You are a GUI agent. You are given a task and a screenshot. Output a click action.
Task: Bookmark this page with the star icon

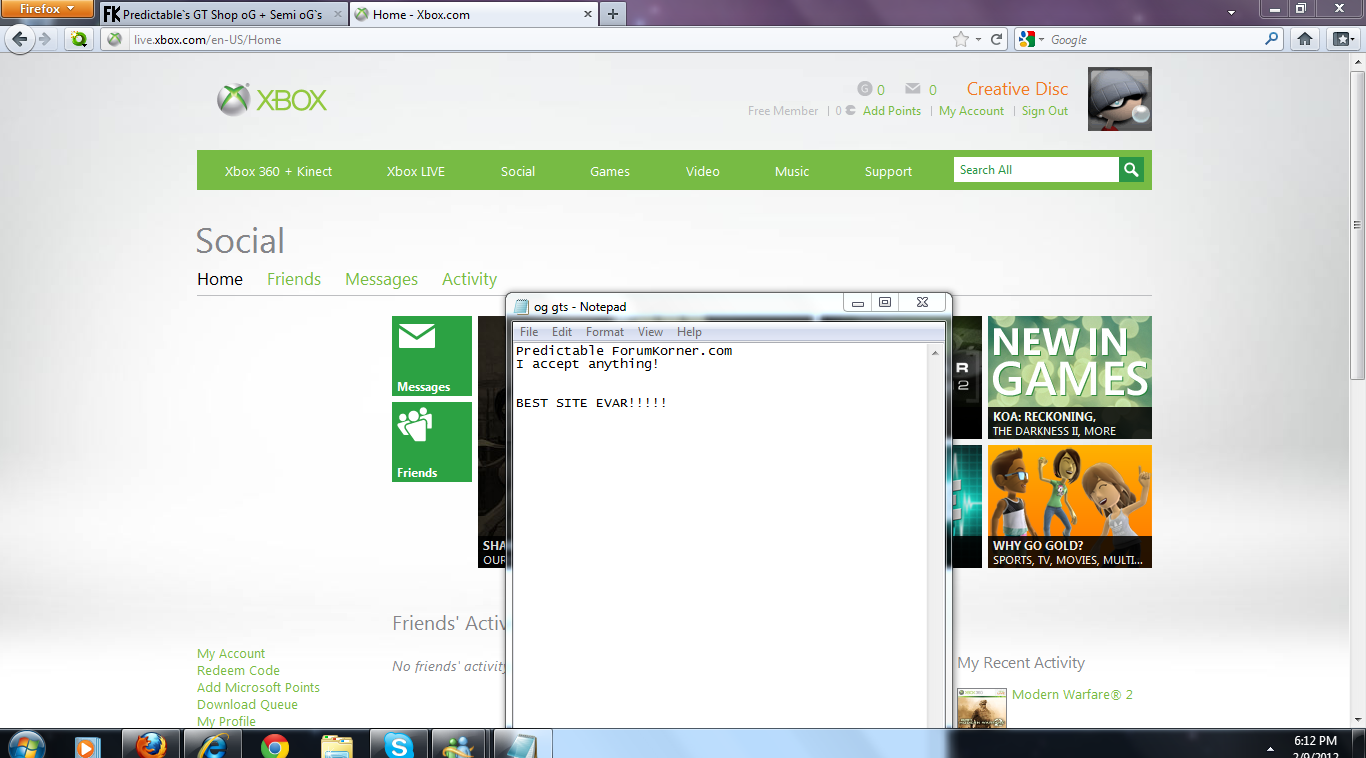pos(961,40)
